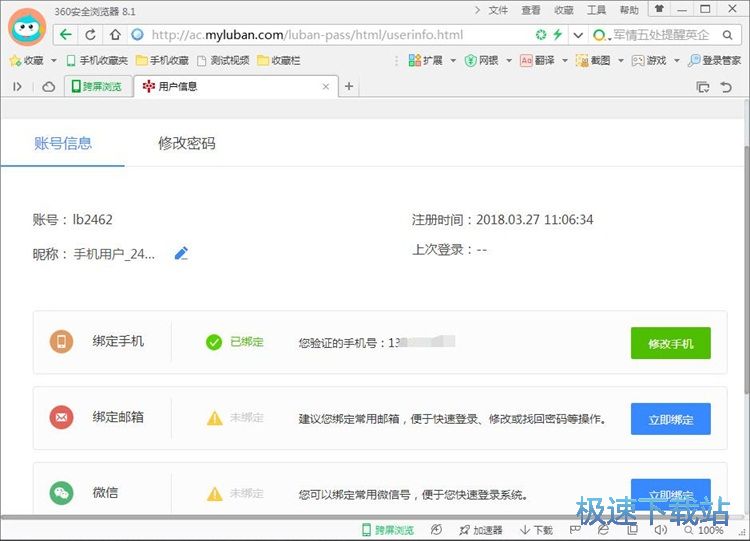The width and height of the screenshot is (750, 541).
Task: Open the 翻译 translate toolbar item
Action: point(537,60)
